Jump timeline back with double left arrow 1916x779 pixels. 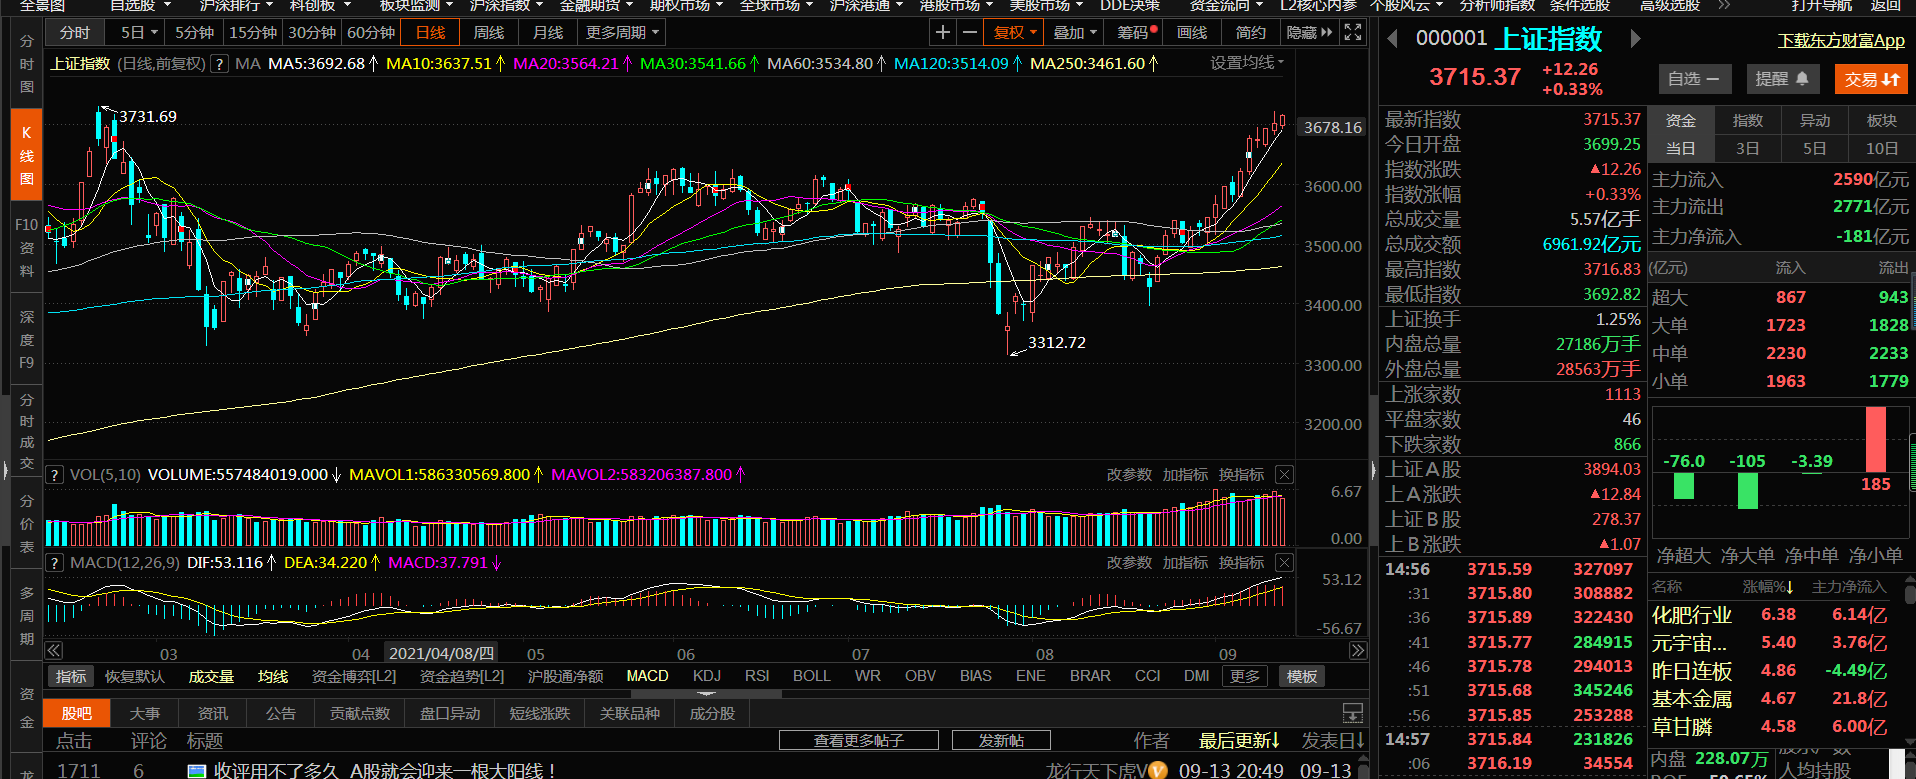pos(54,651)
